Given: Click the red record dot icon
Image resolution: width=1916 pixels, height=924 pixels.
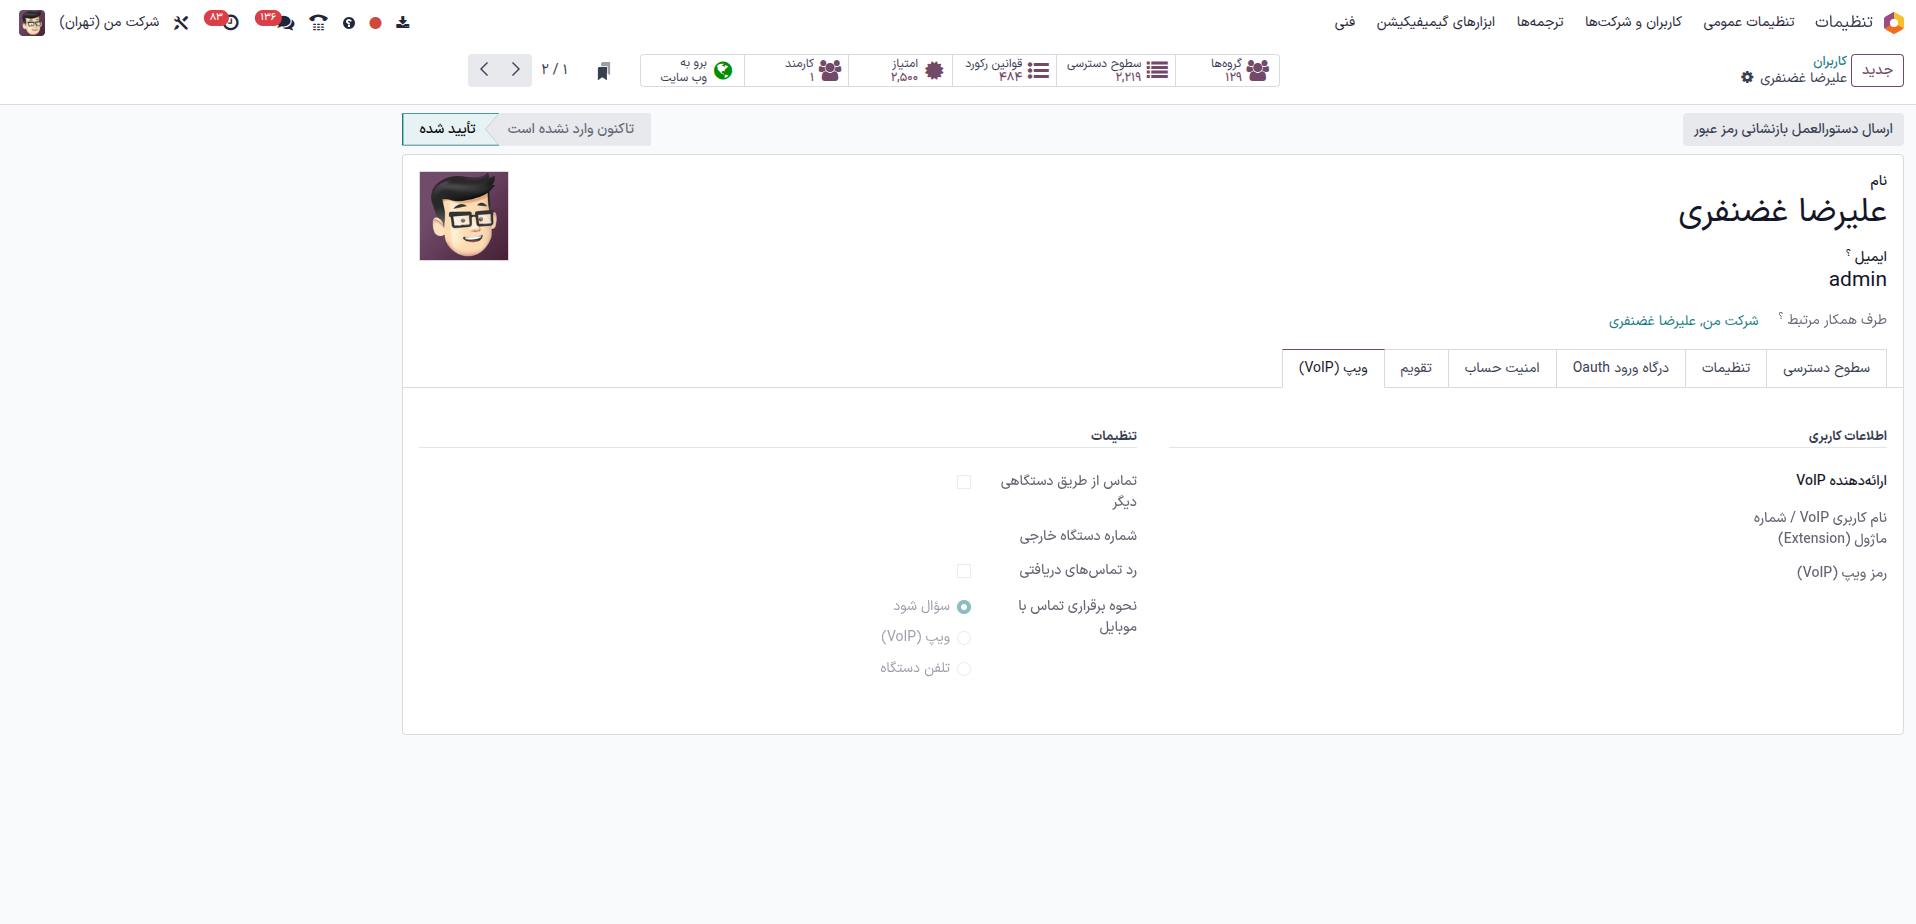Looking at the screenshot, I should [x=375, y=22].
